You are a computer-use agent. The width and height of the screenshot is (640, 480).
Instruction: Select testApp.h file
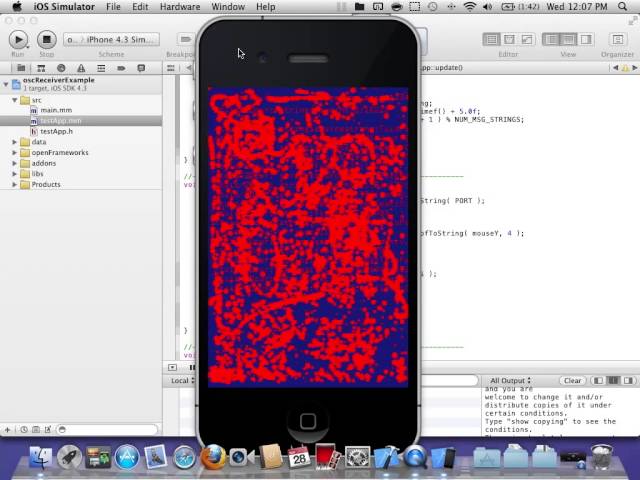pyautogui.click(x=56, y=131)
